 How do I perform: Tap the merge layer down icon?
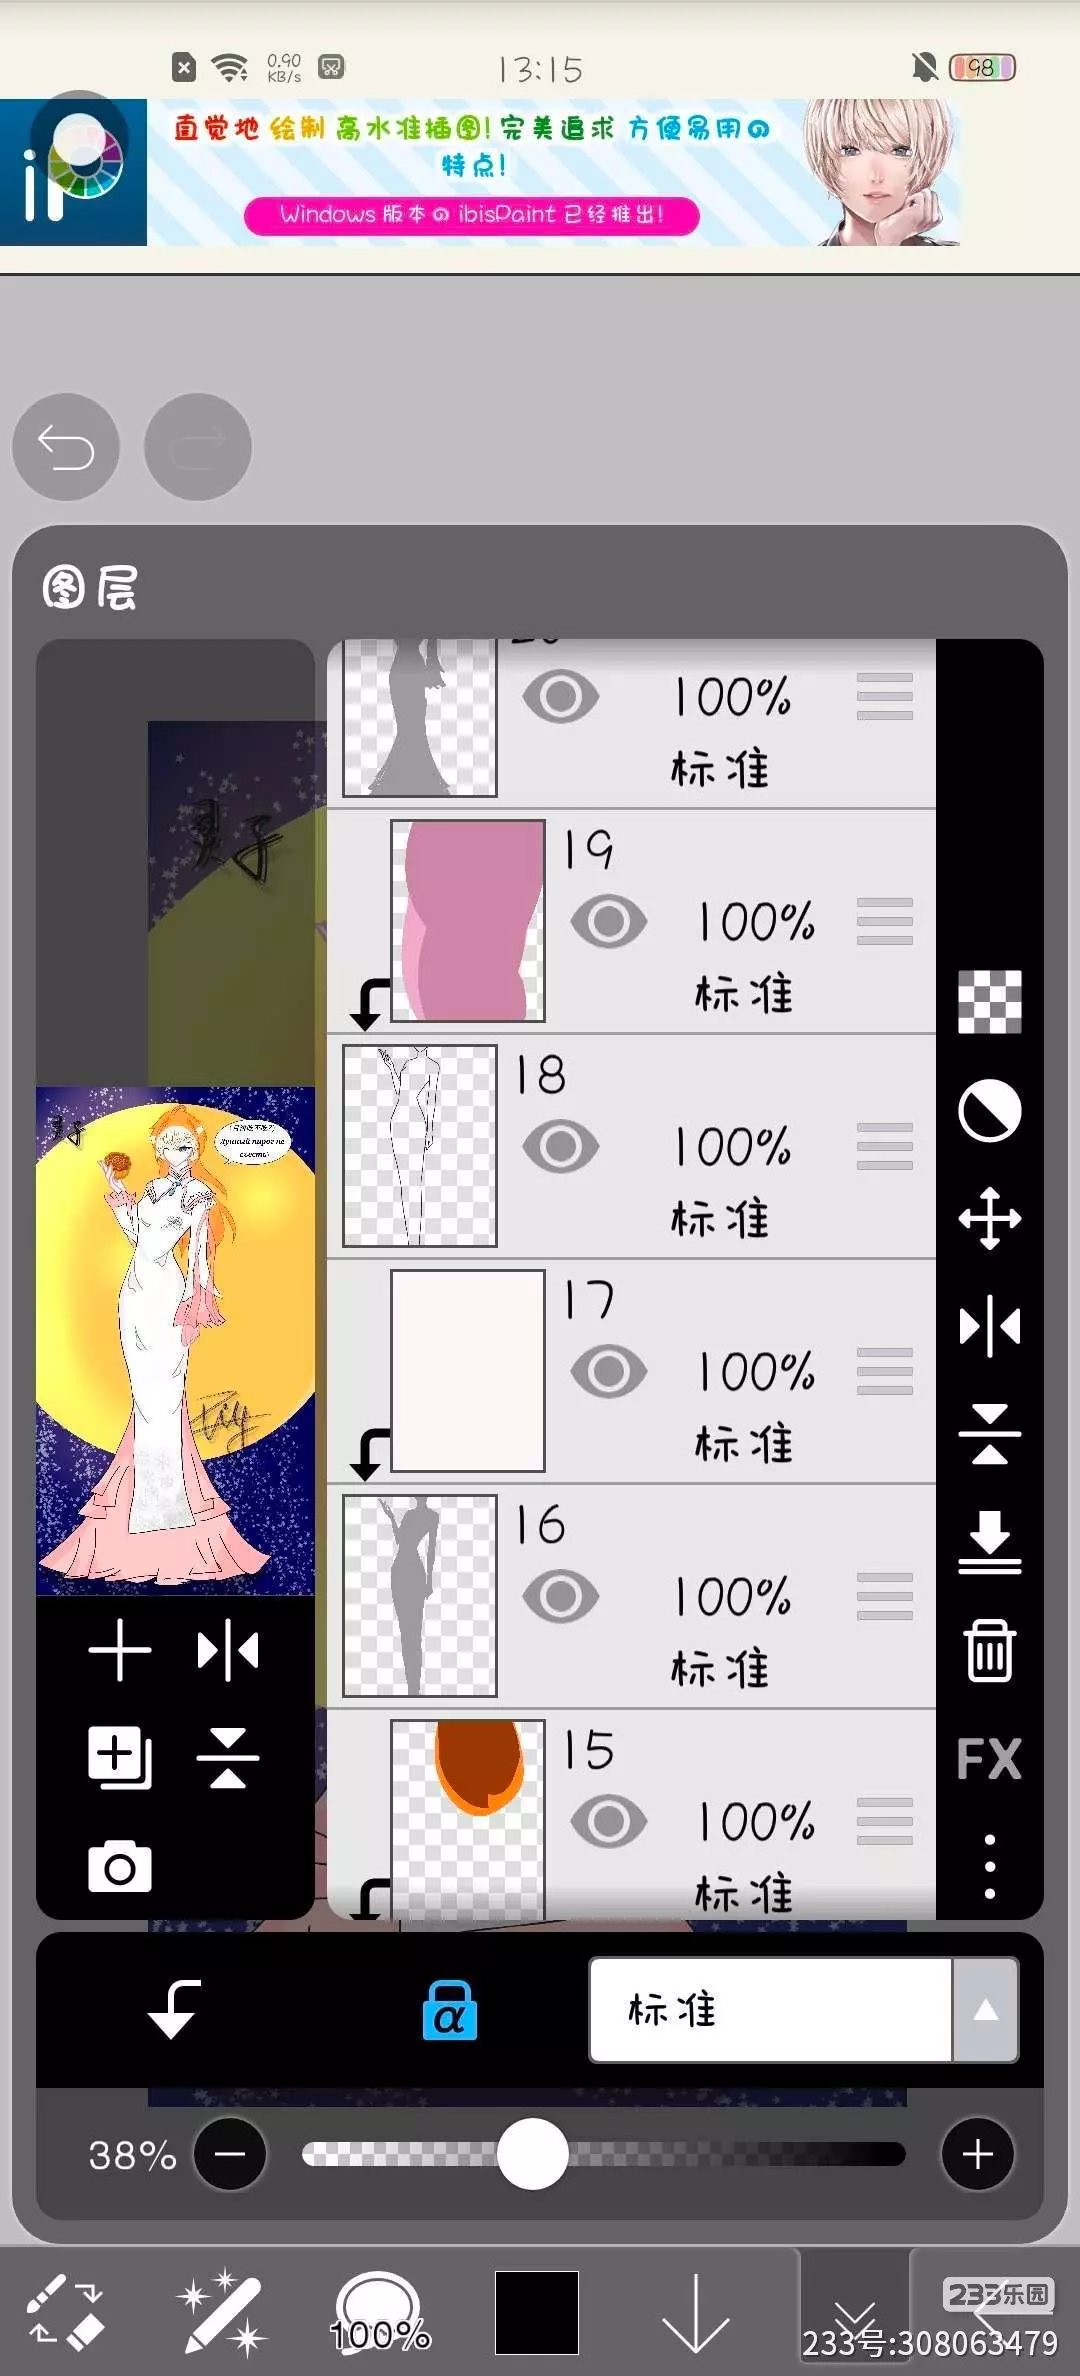tap(989, 1541)
